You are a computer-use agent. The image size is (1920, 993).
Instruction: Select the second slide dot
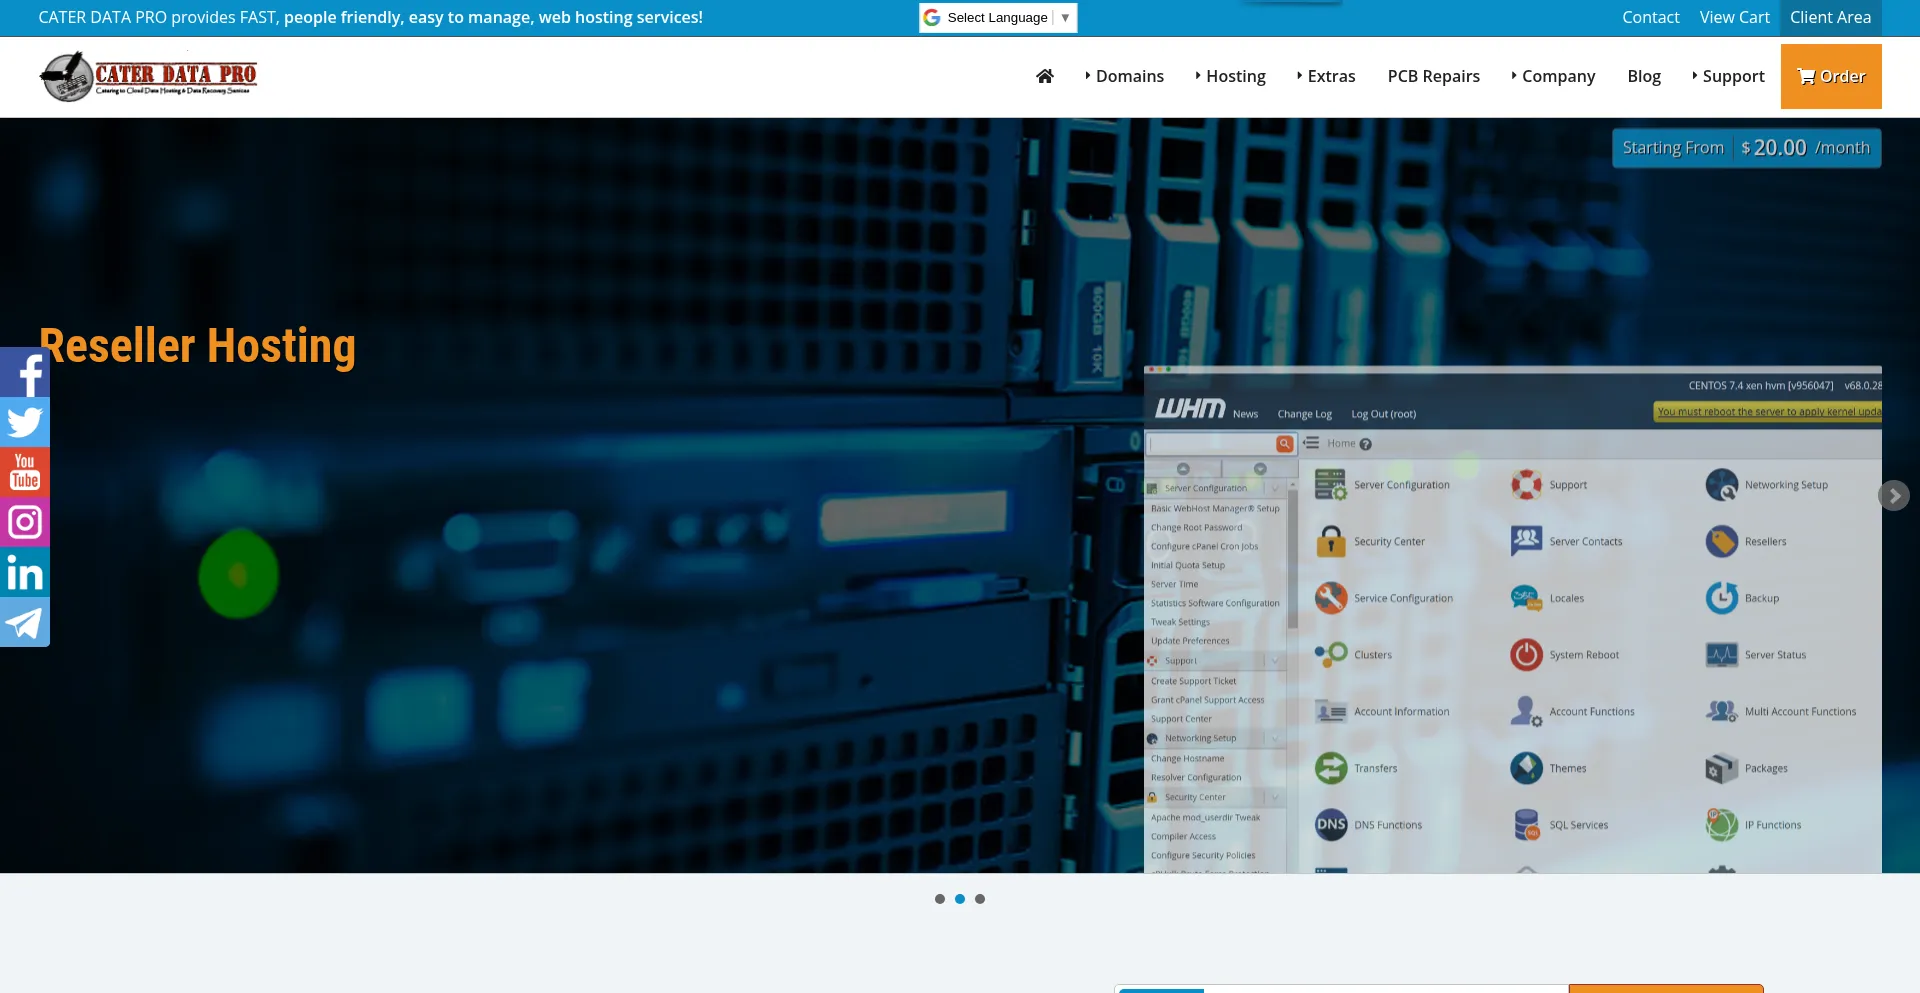960,899
